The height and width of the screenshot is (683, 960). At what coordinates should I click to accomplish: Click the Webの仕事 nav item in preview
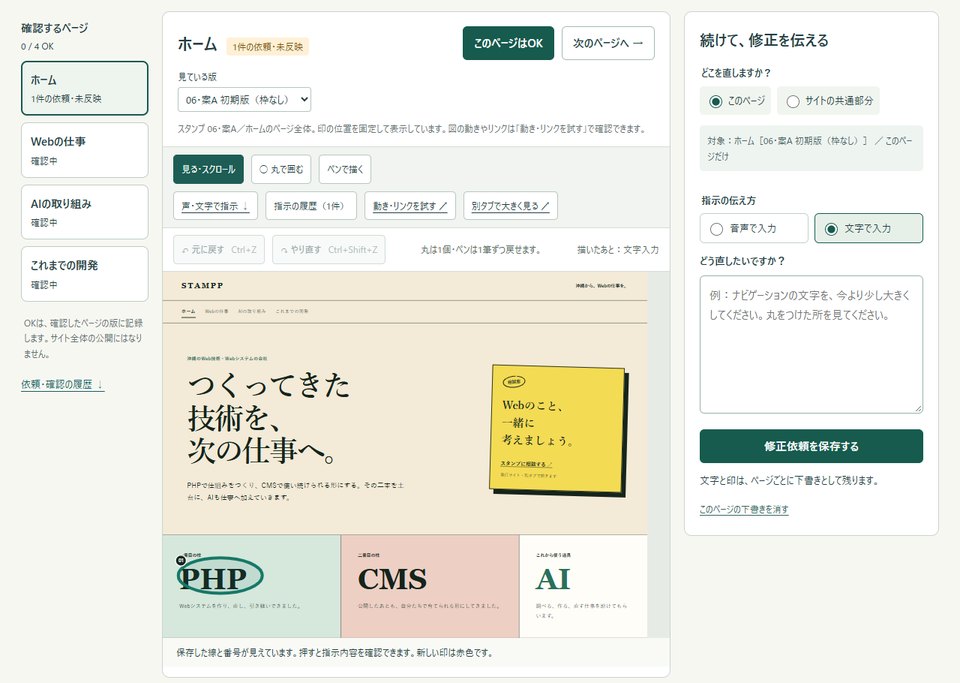(x=217, y=312)
